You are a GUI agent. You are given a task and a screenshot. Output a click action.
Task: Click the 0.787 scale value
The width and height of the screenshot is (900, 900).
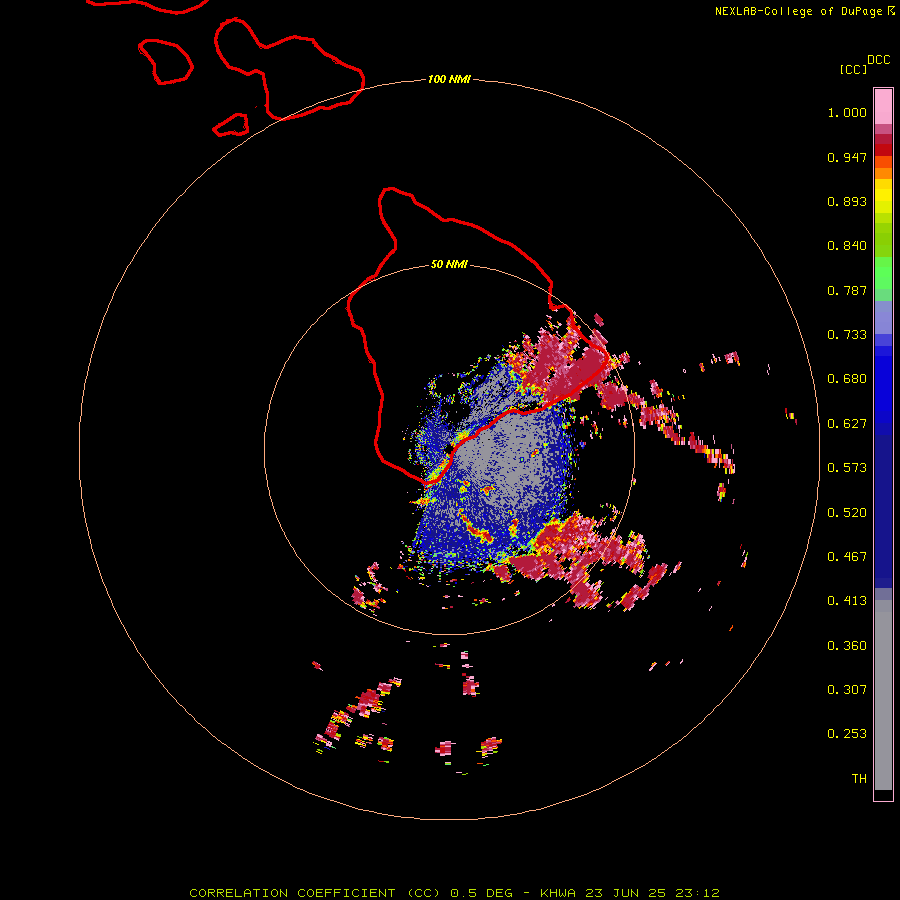tap(847, 290)
